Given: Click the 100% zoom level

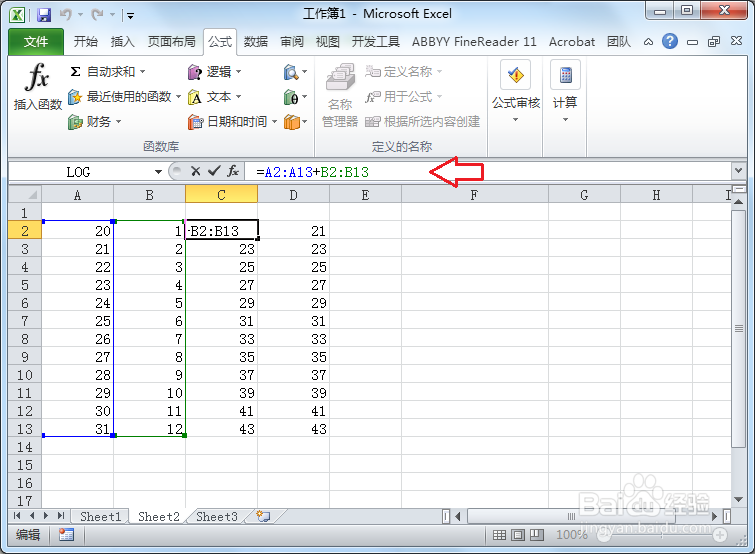Looking at the screenshot, I should [571, 535].
